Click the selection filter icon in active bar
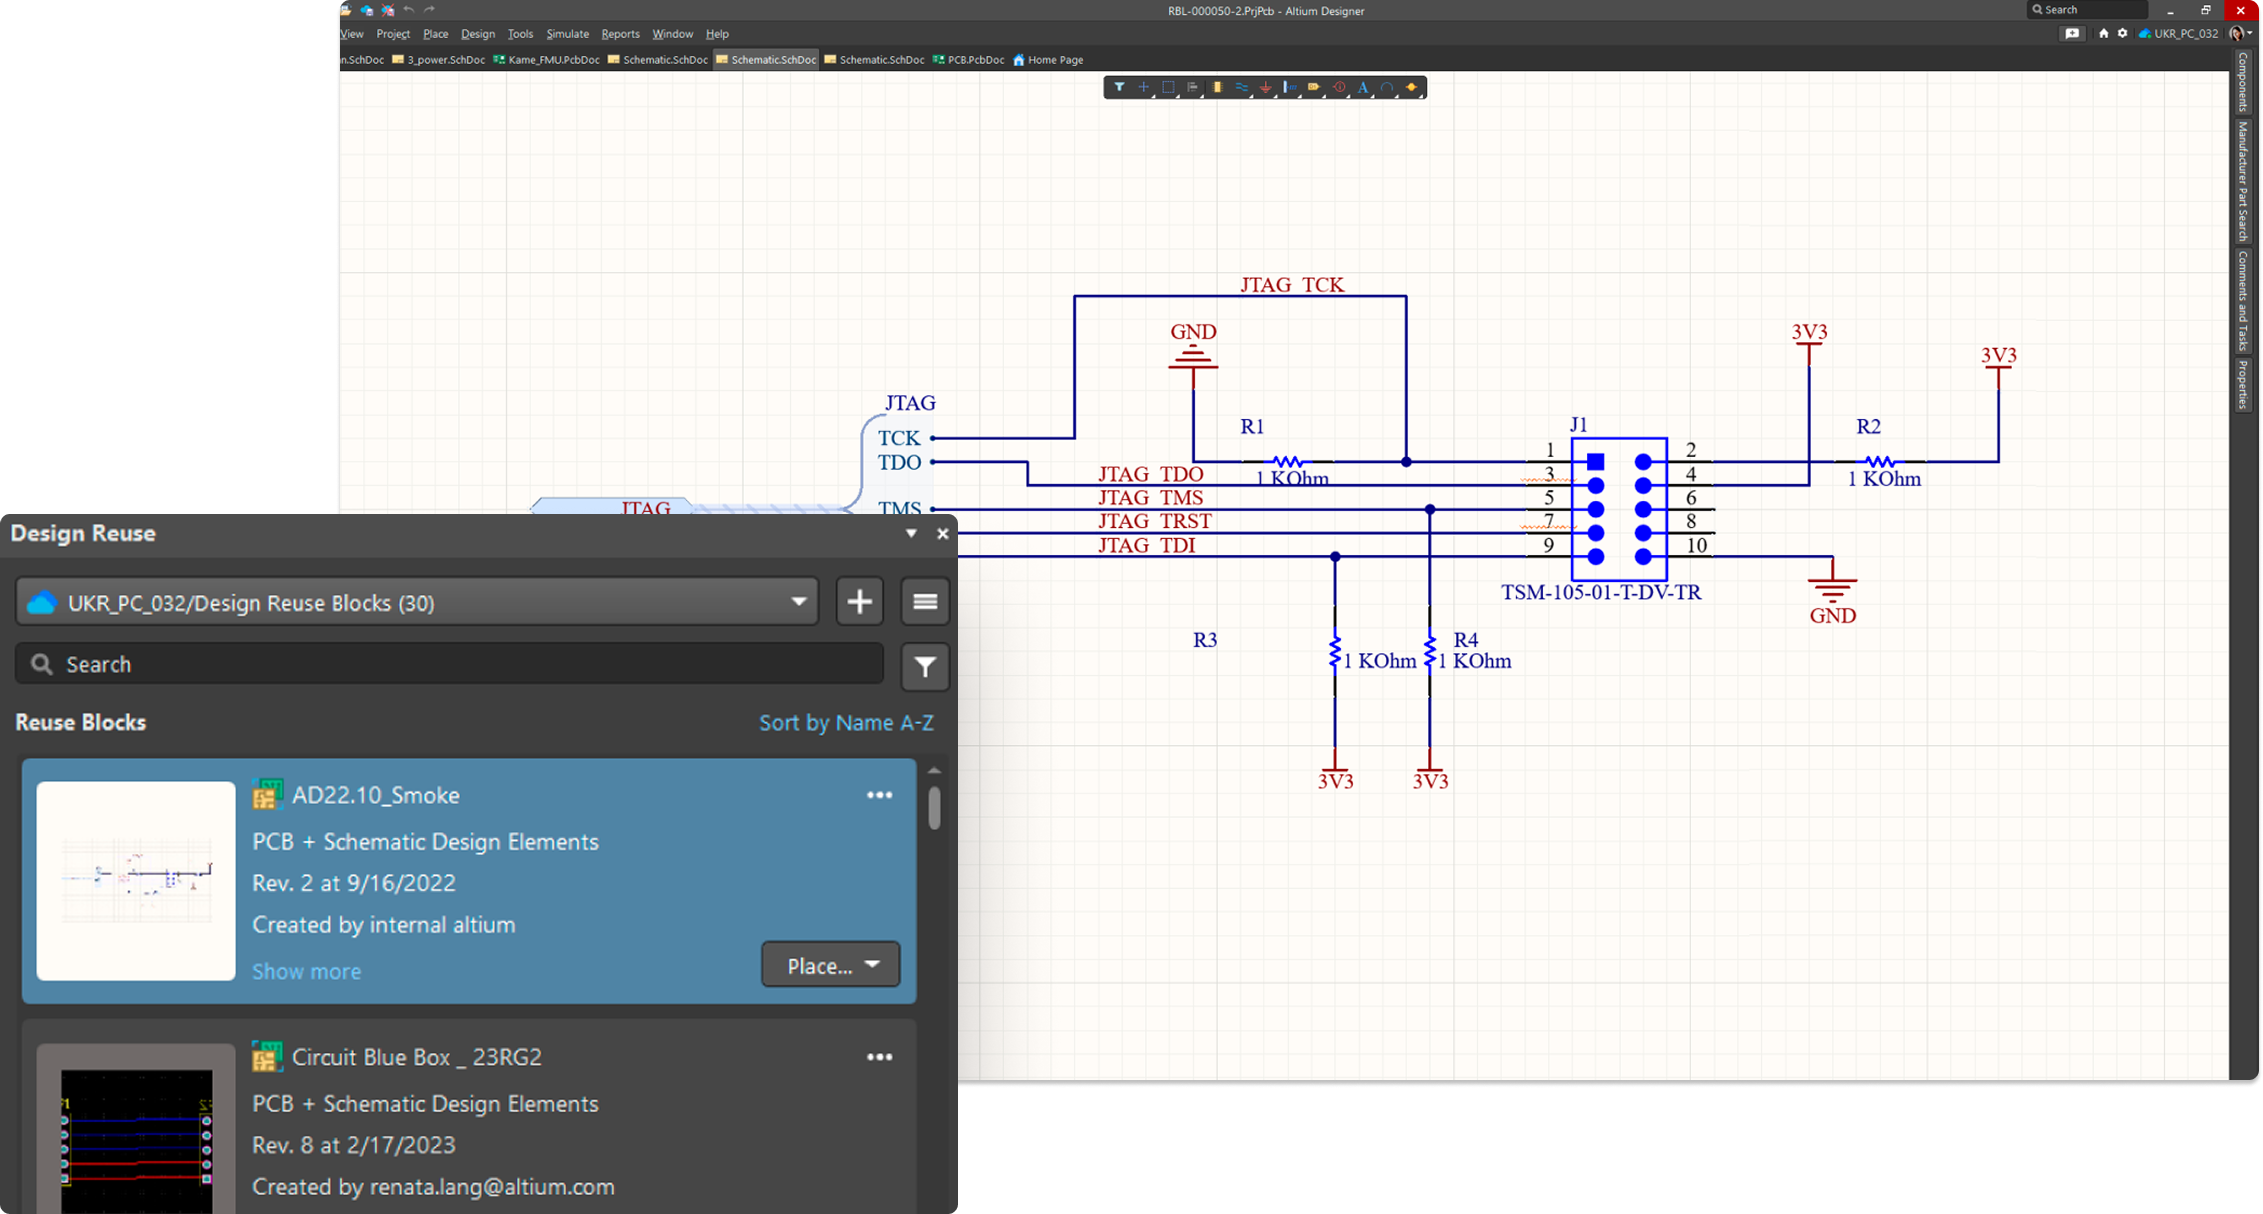Screen dimensions: 2263x1214 pyautogui.click(x=1119, y=87)
